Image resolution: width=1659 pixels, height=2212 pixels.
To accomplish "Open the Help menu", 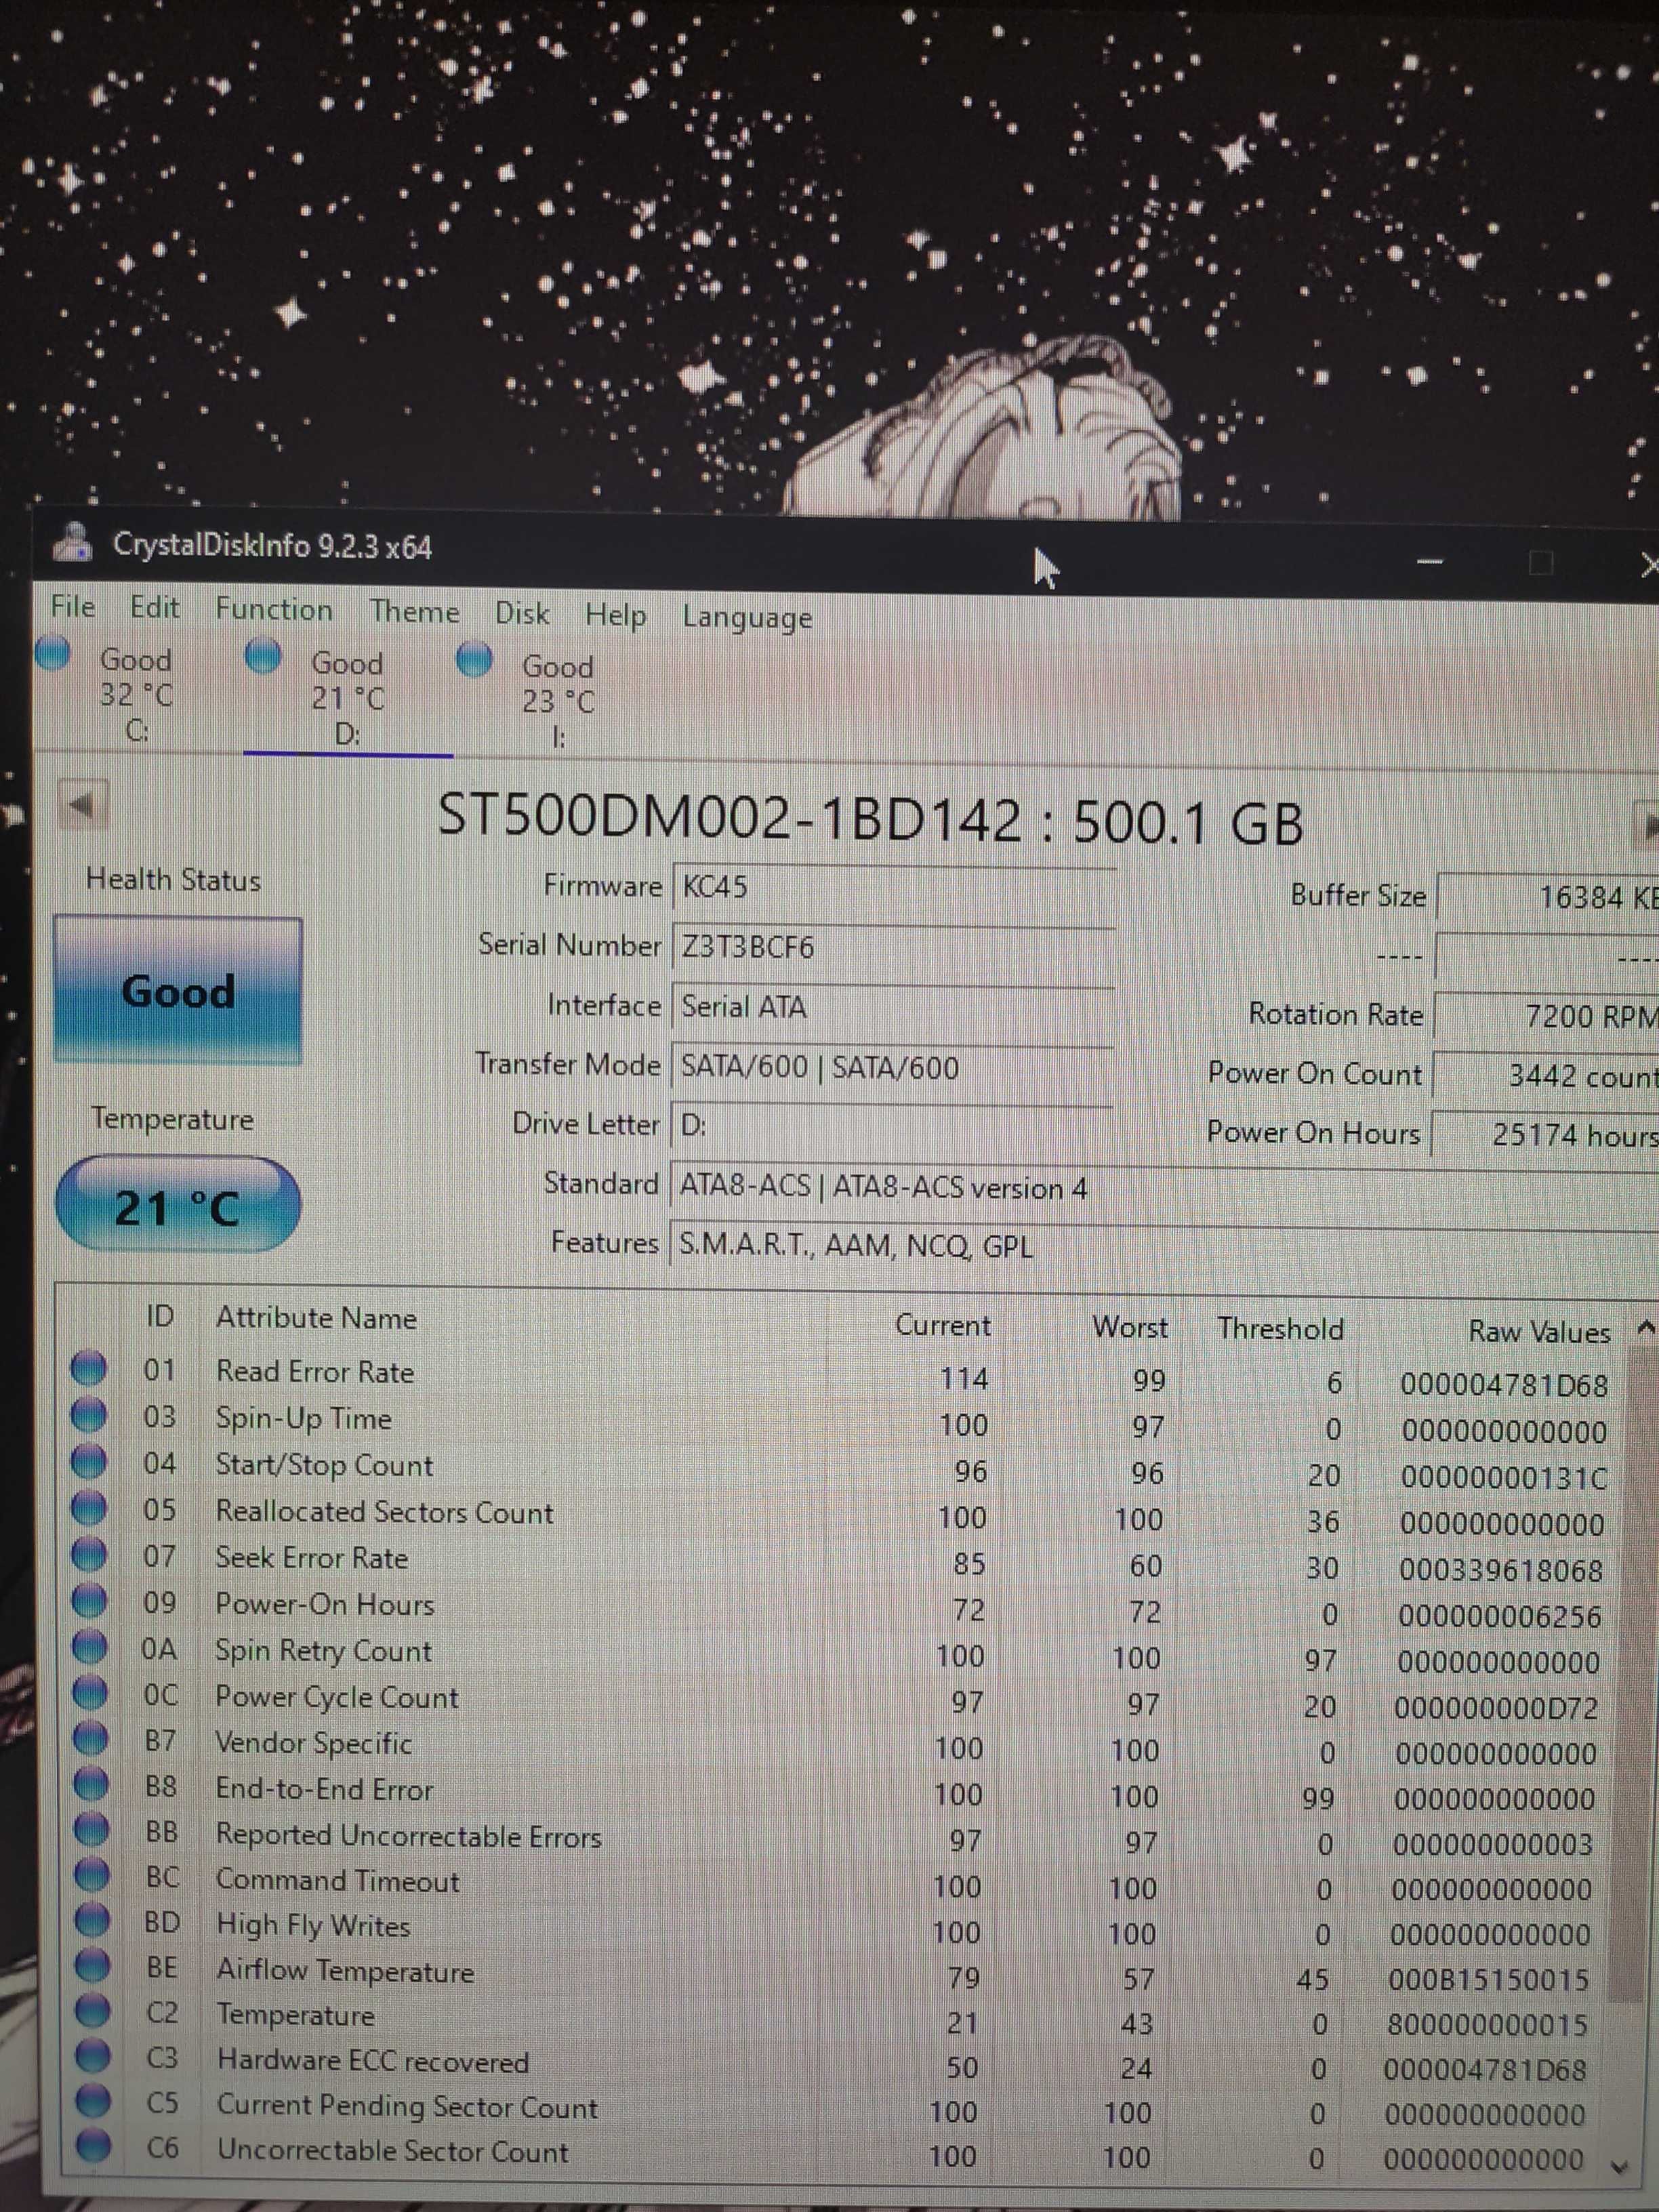I will [x=615, y=615].
